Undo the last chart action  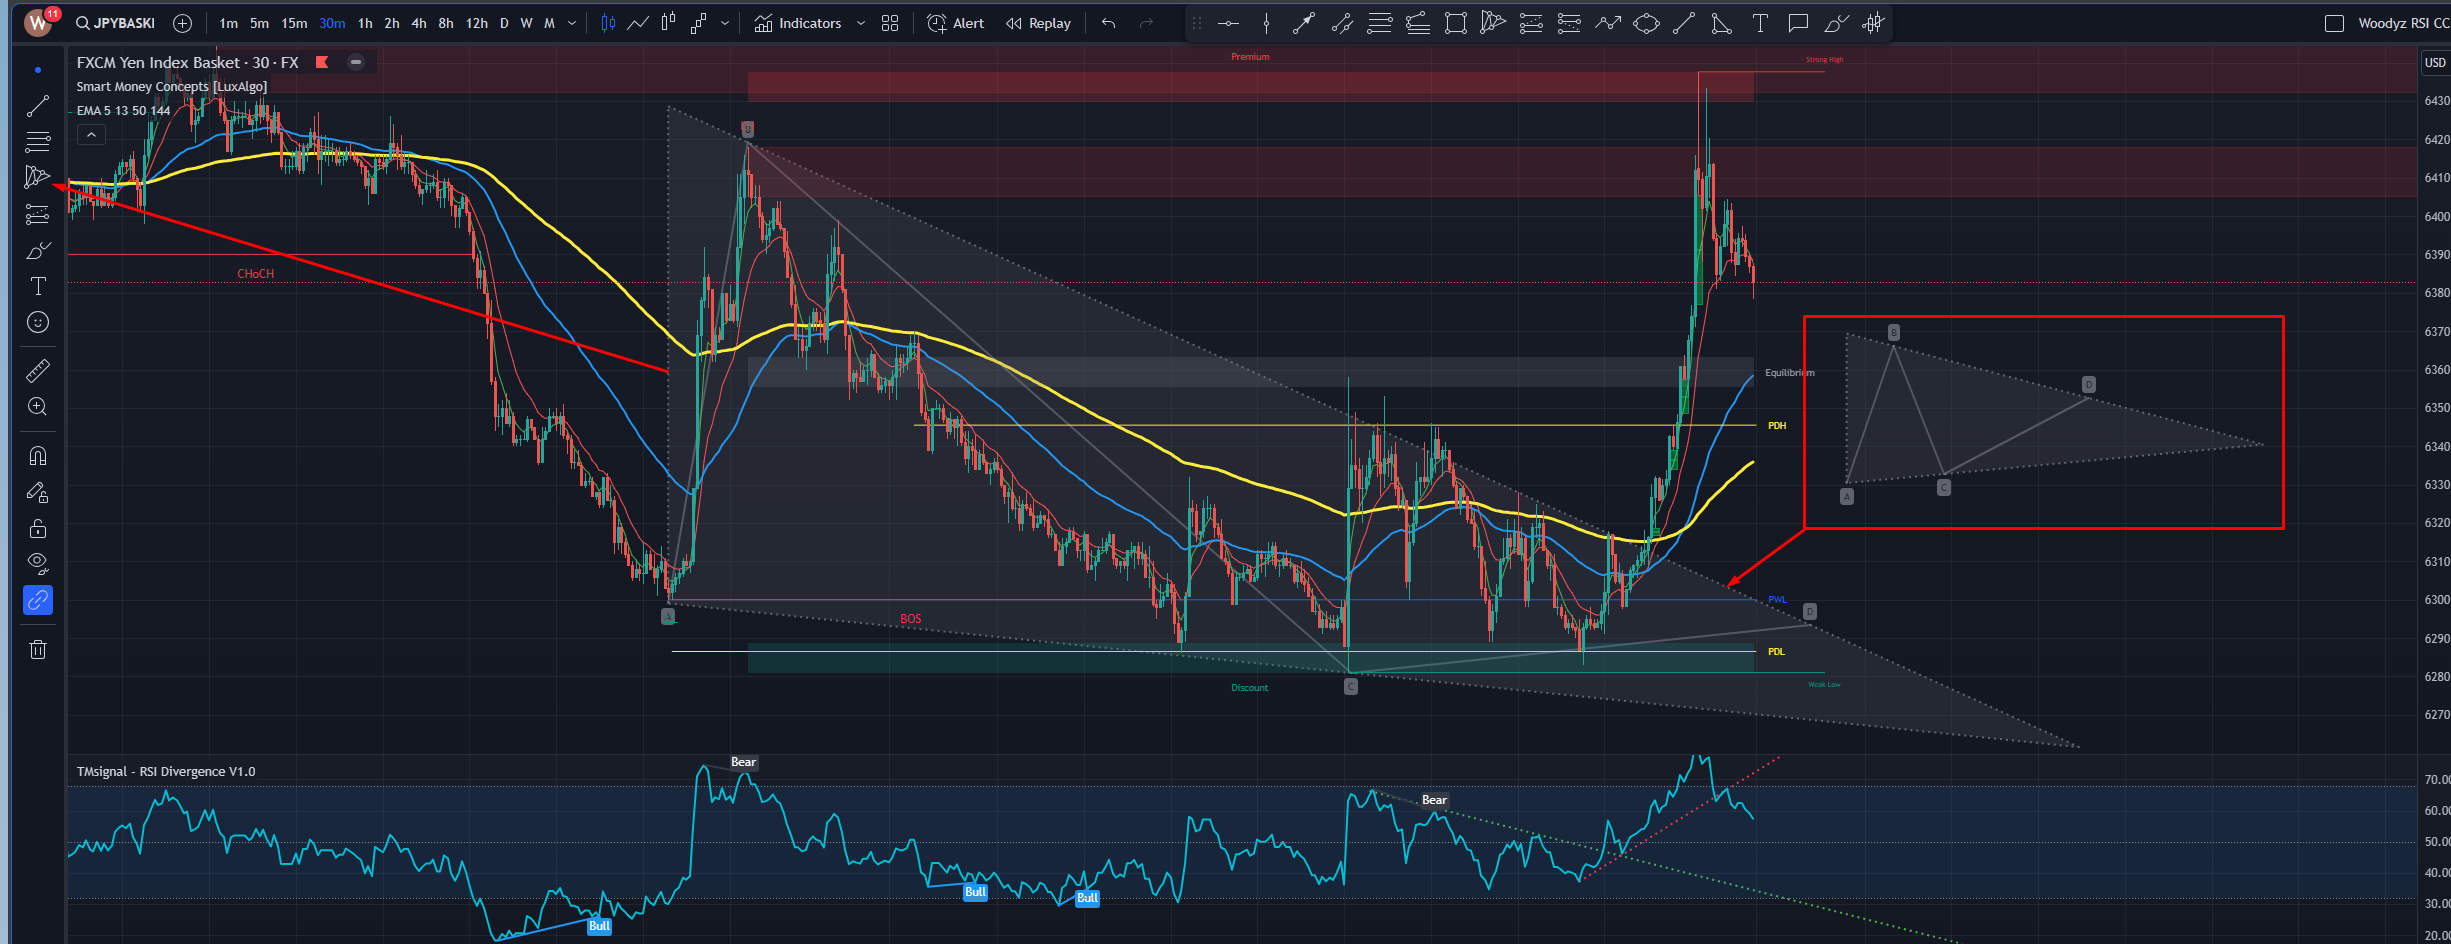tap(1108, 23)
